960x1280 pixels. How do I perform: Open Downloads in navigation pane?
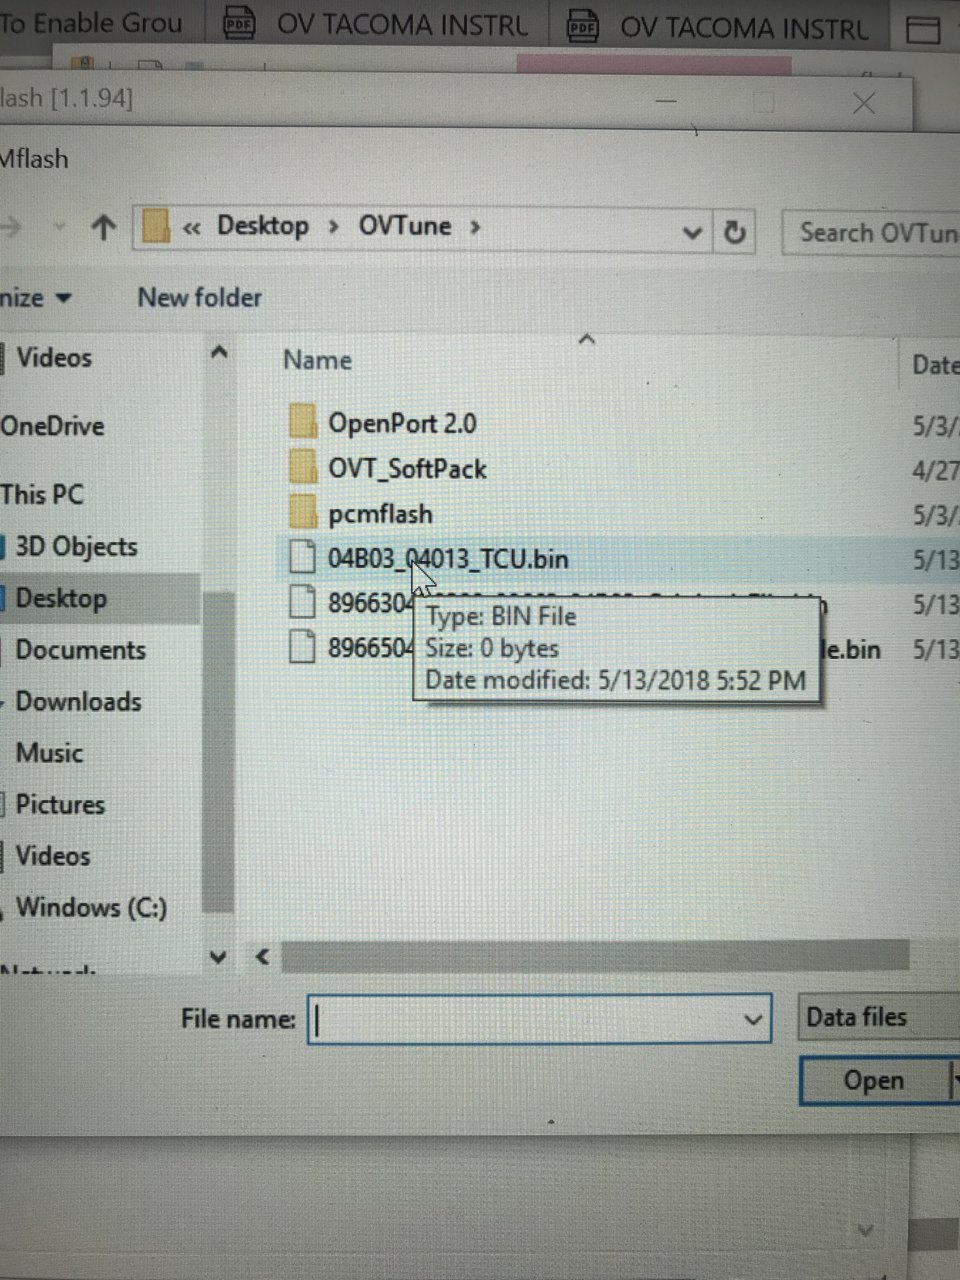78,701
